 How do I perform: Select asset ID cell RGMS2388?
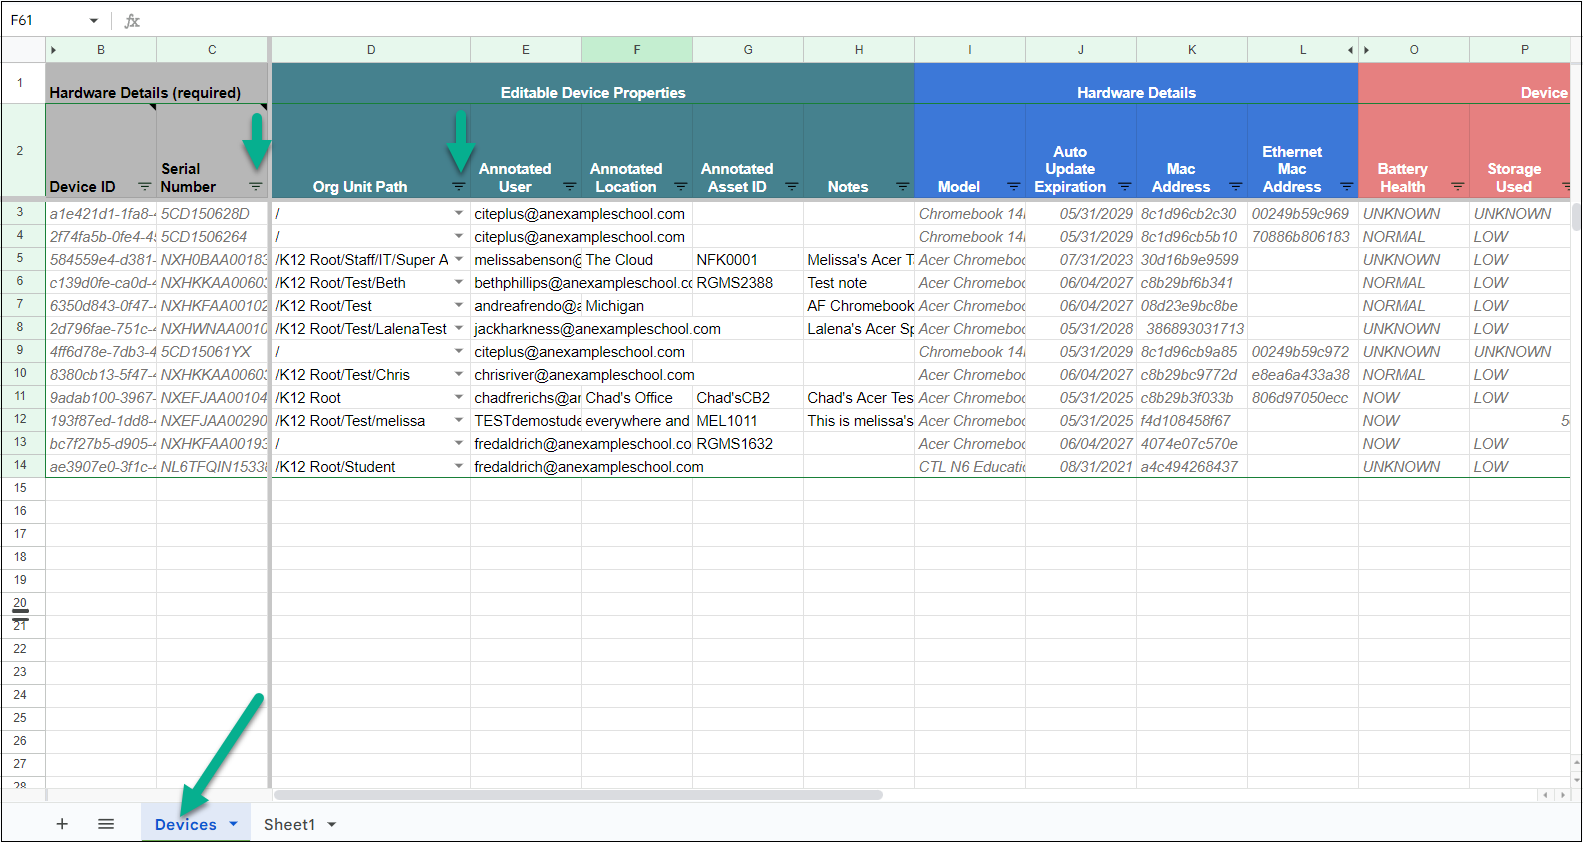pos(748,282)
